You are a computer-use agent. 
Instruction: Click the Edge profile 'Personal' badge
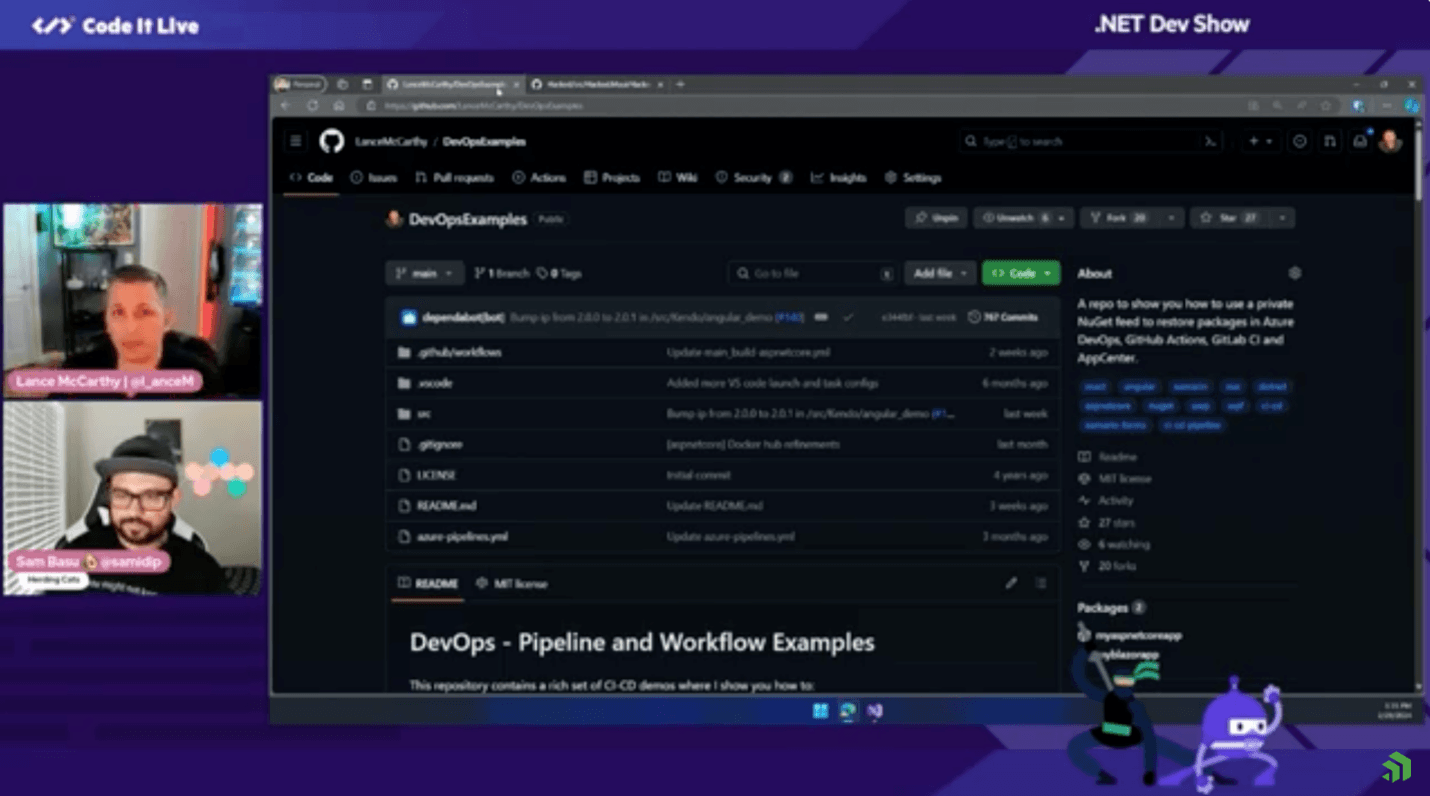click(299, 84)
